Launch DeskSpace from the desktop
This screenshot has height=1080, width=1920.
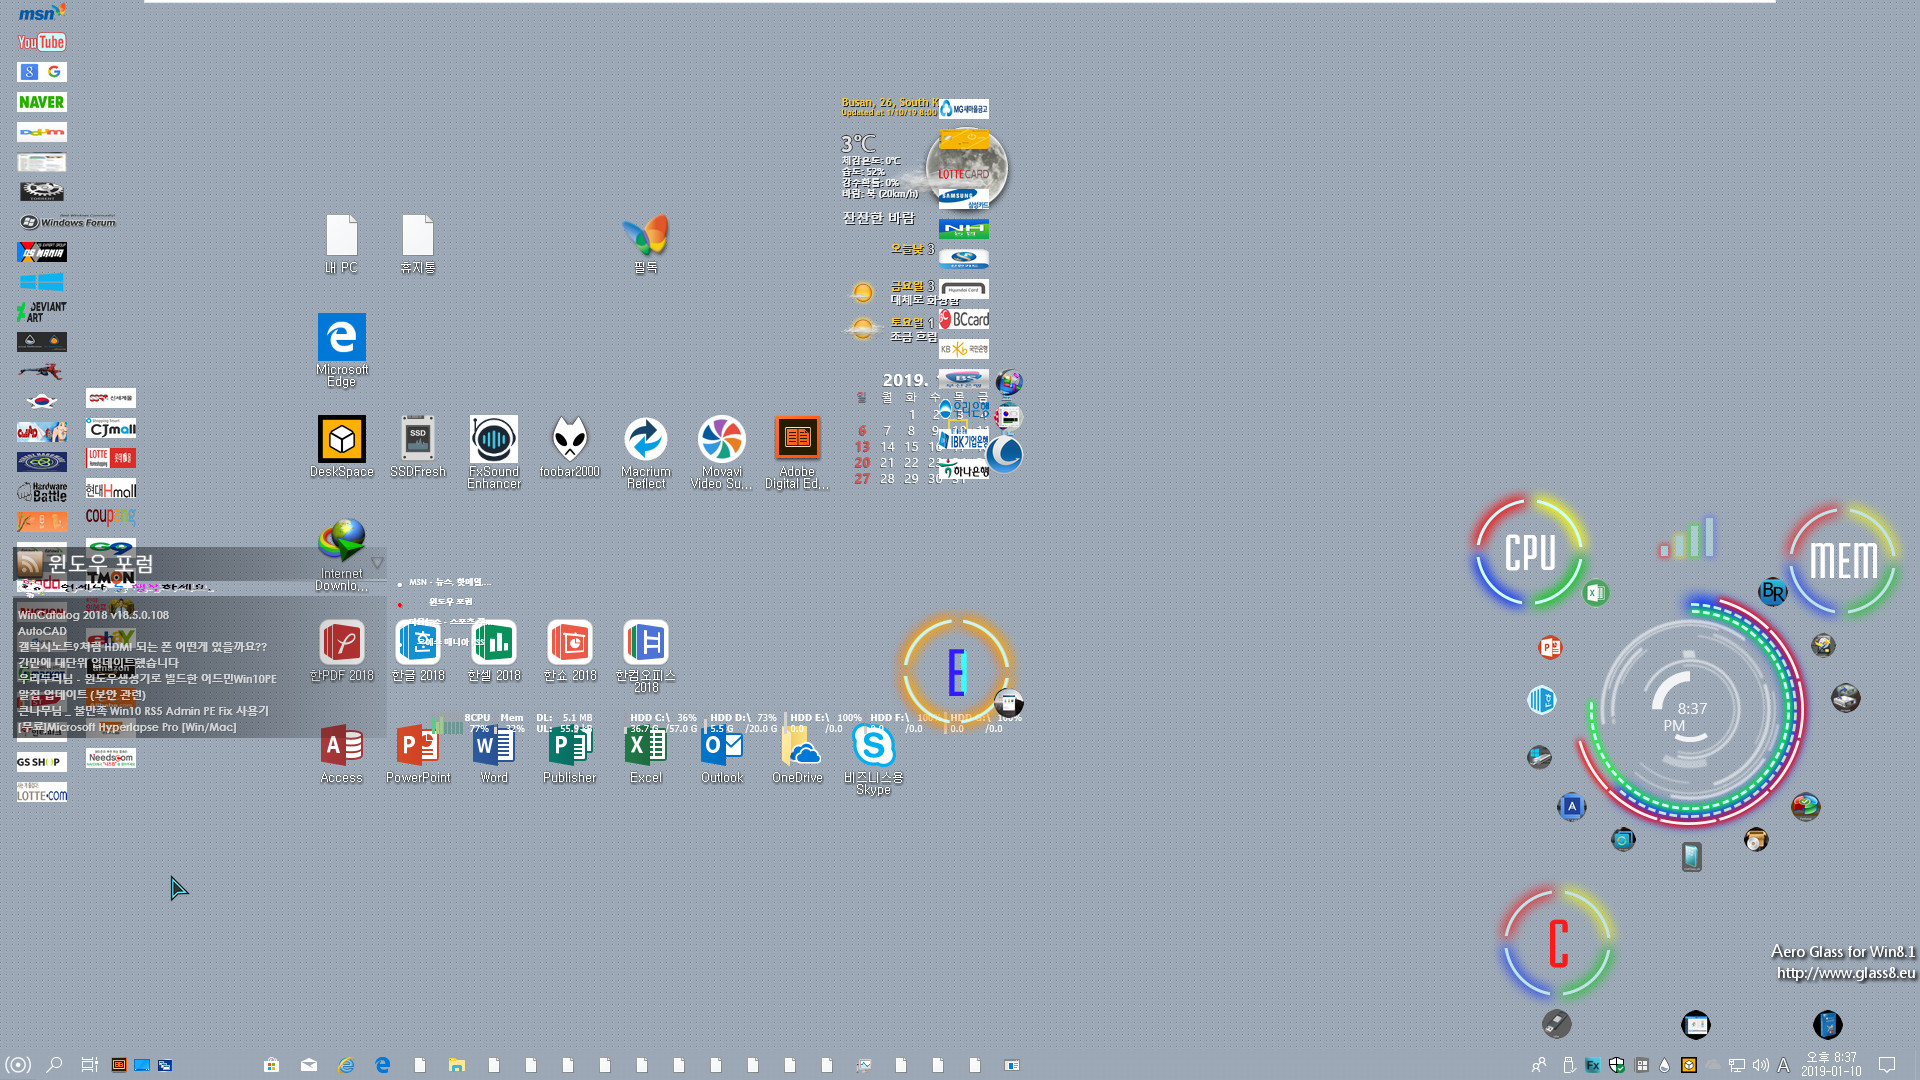[x=342, y=447]
